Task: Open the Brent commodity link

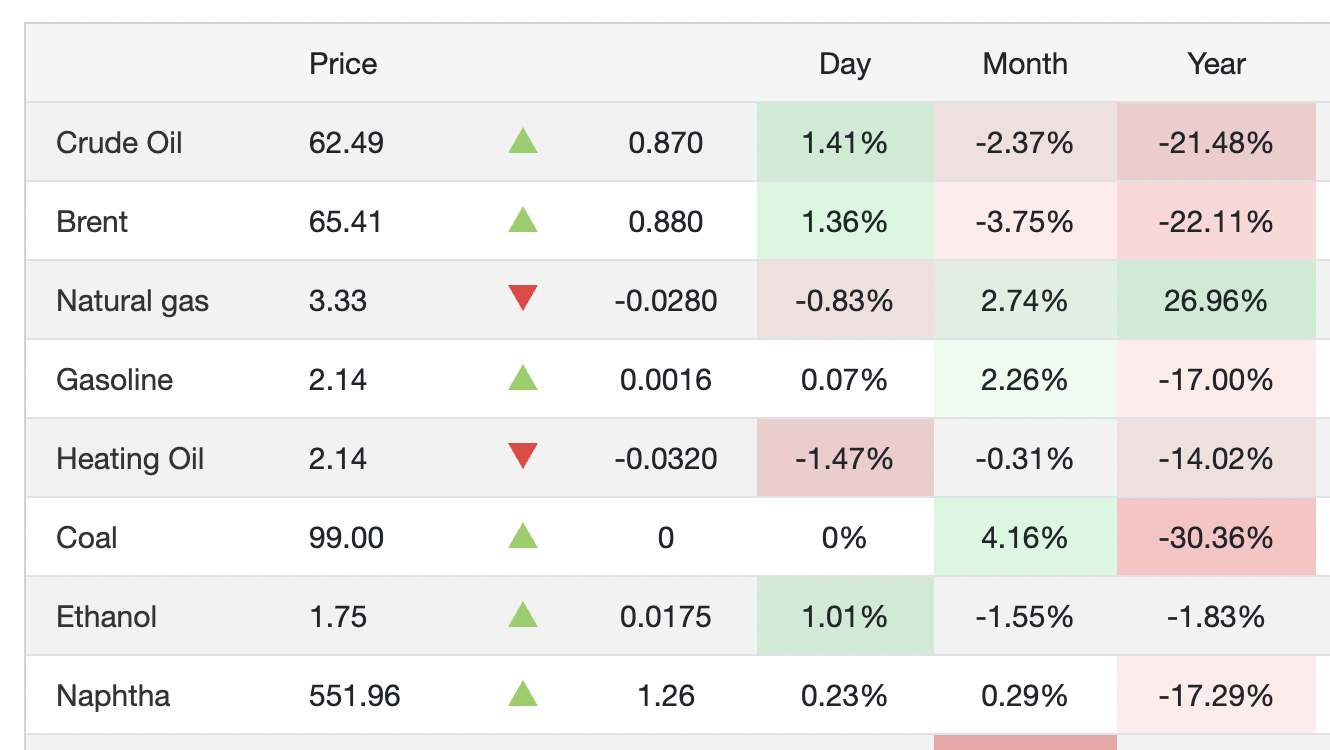Action: click(92, 221)
